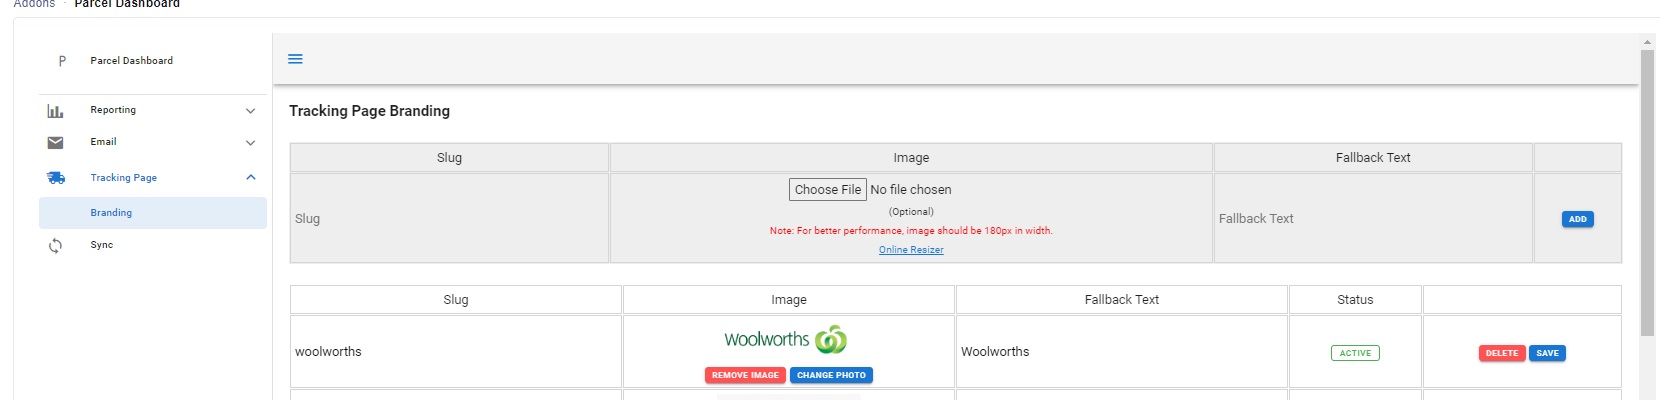
Task: Click the Sync arrows icon
Action: 55,245
